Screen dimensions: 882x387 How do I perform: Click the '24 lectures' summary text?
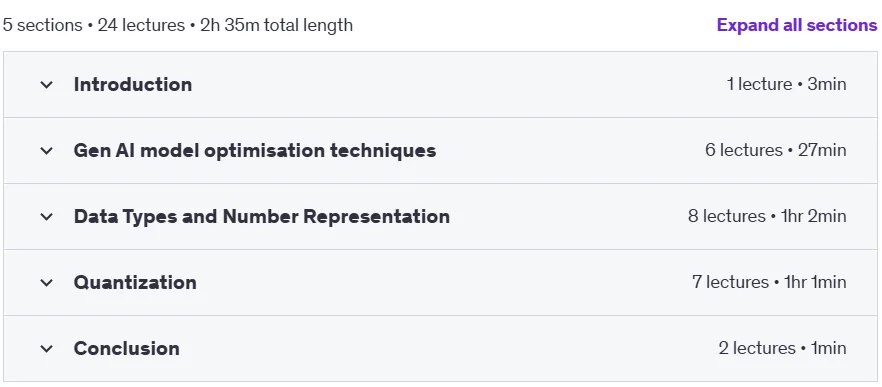[x=141, y=25]
